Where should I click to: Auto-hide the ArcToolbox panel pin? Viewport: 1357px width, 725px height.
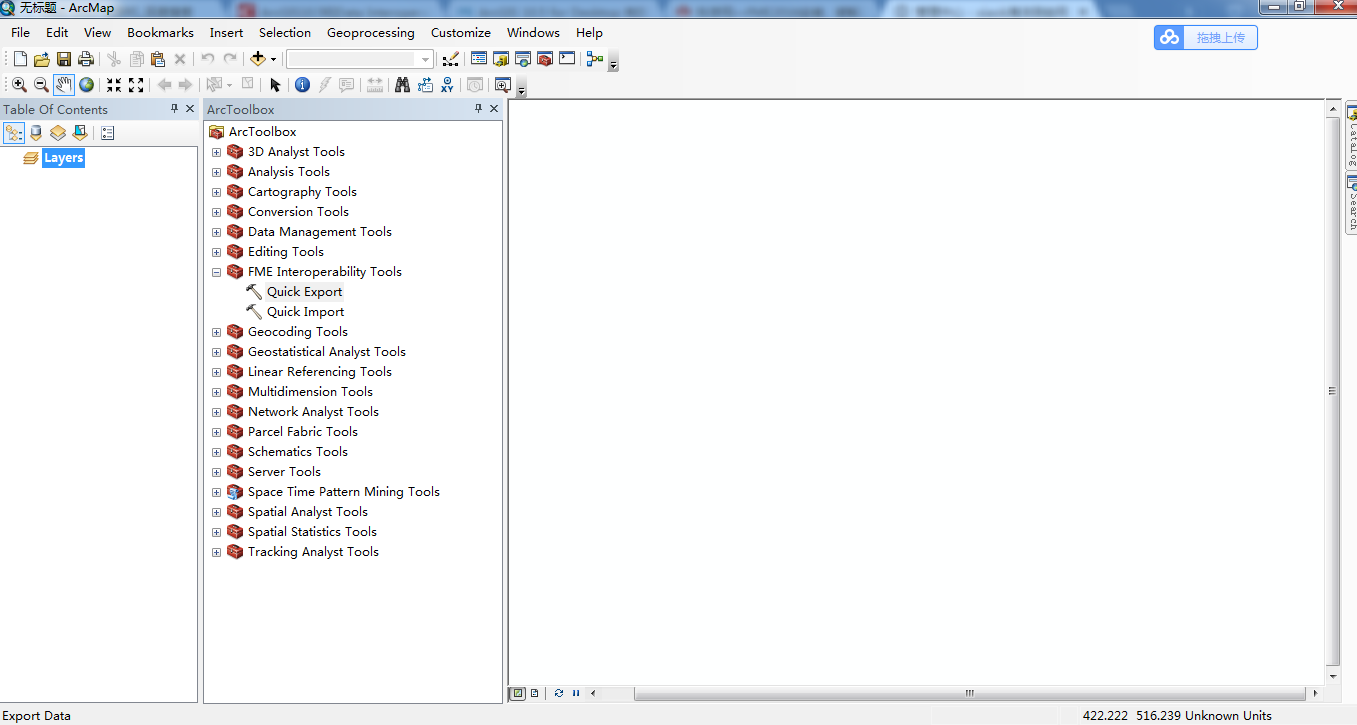478,109
